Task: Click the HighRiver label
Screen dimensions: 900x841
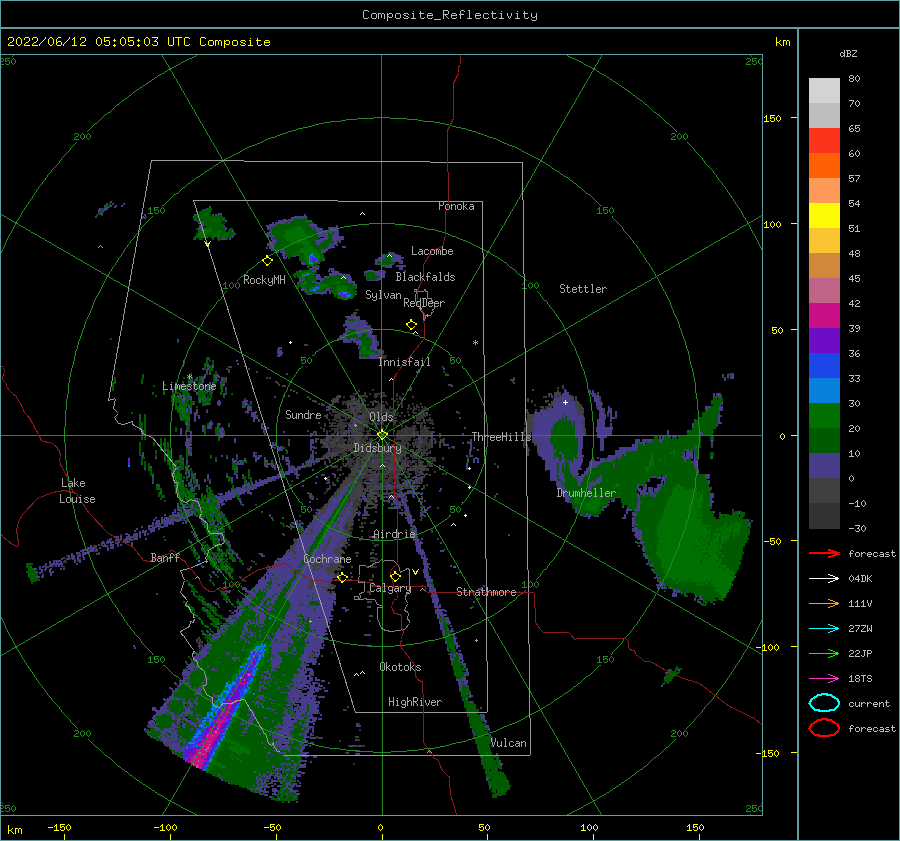Action: pos(415,702)
